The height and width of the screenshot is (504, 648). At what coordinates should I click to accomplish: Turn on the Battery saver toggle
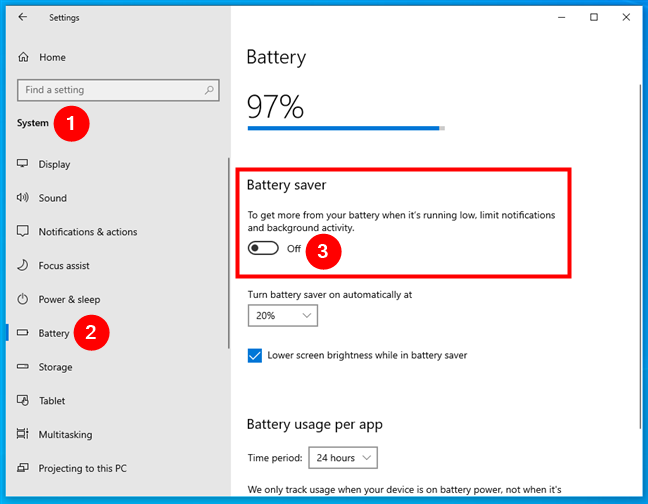click(263, 248)
